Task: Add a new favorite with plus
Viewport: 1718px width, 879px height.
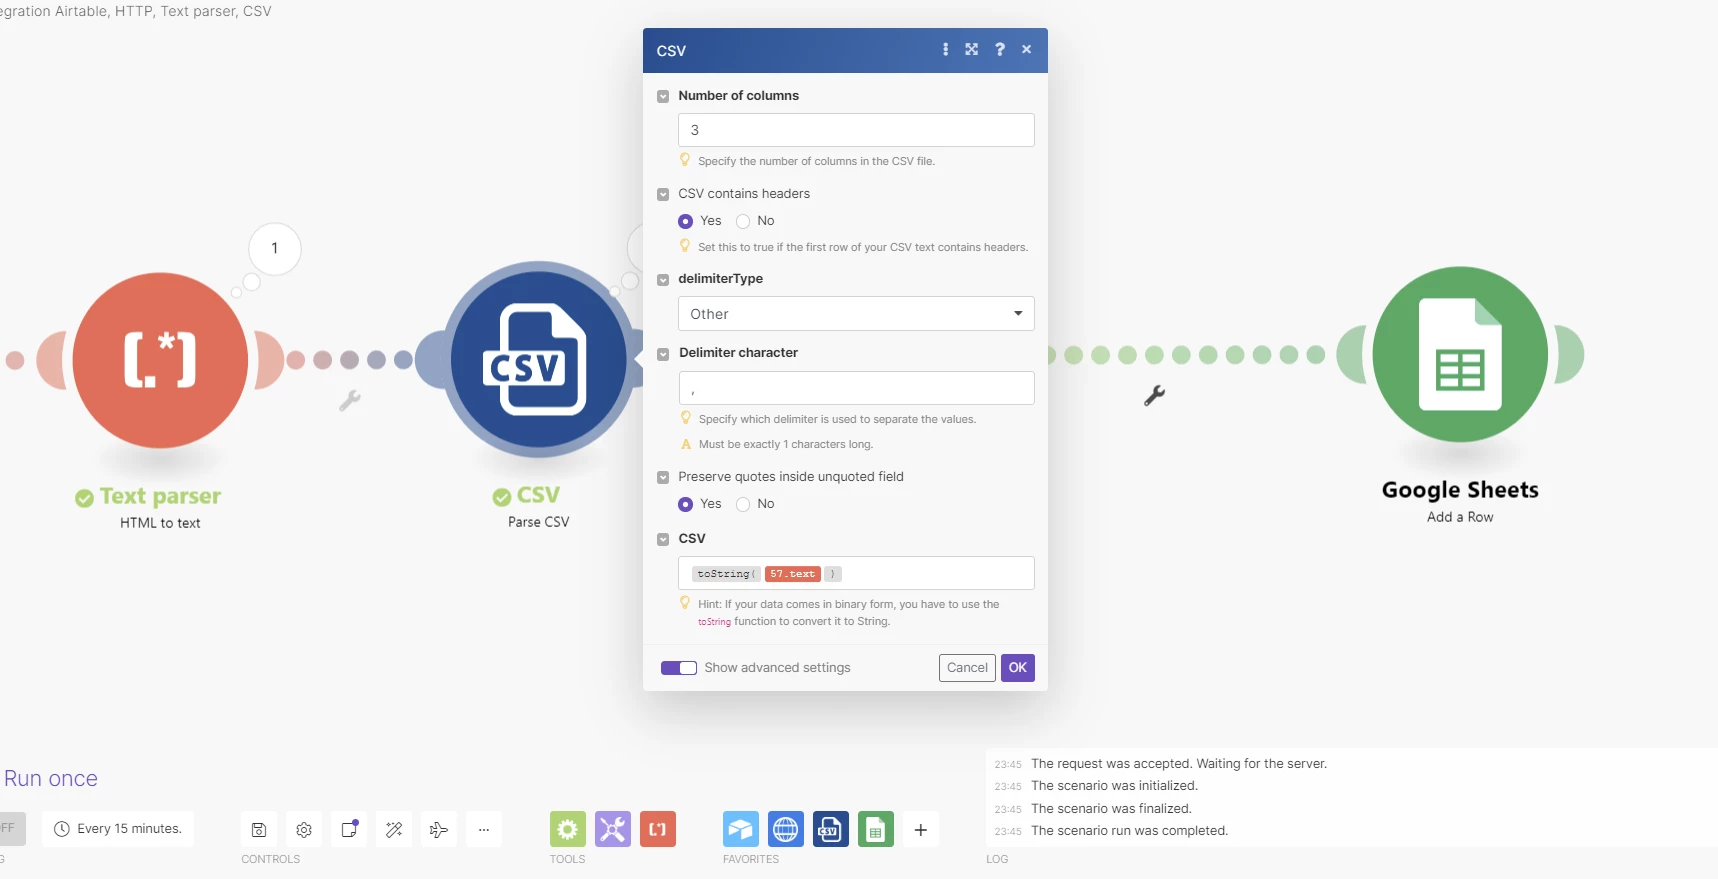Action: 921,829
